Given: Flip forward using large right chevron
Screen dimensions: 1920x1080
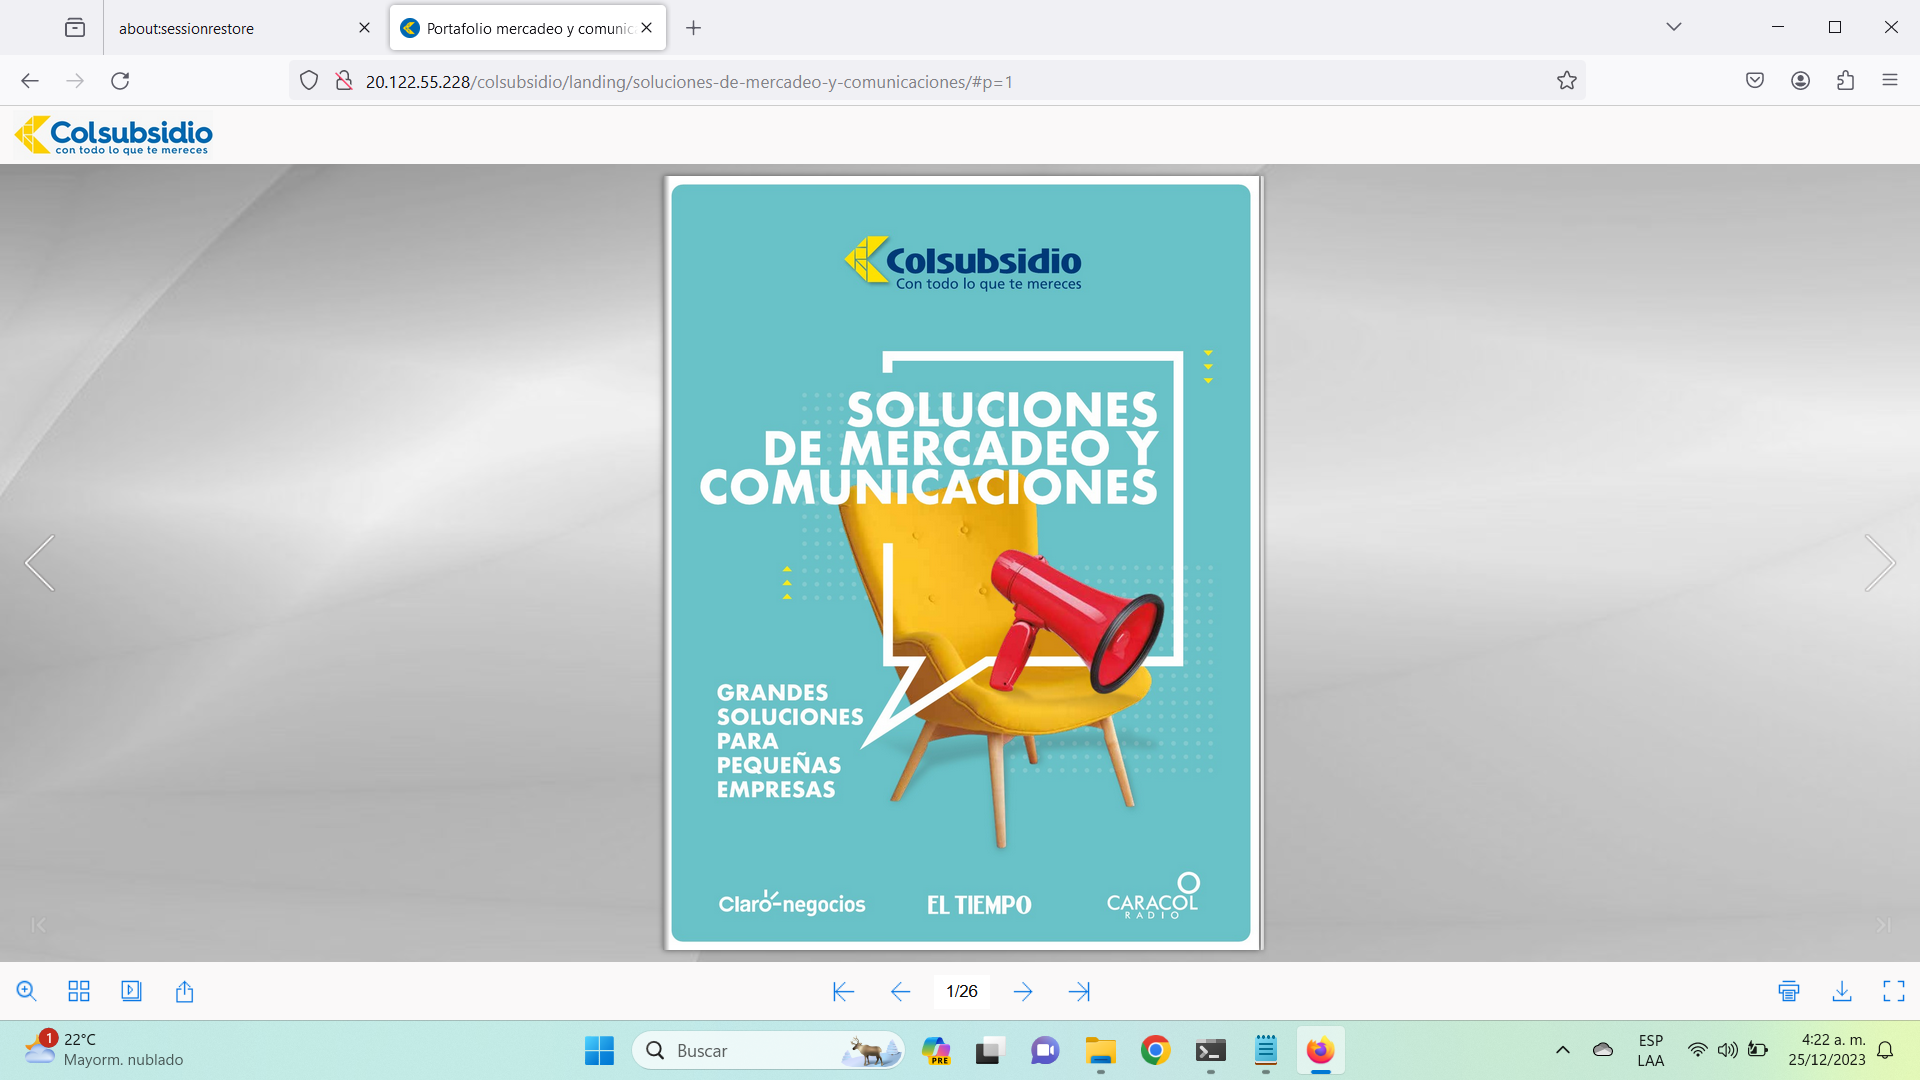Looking at the screenshot, I should tap(1879, 563).
